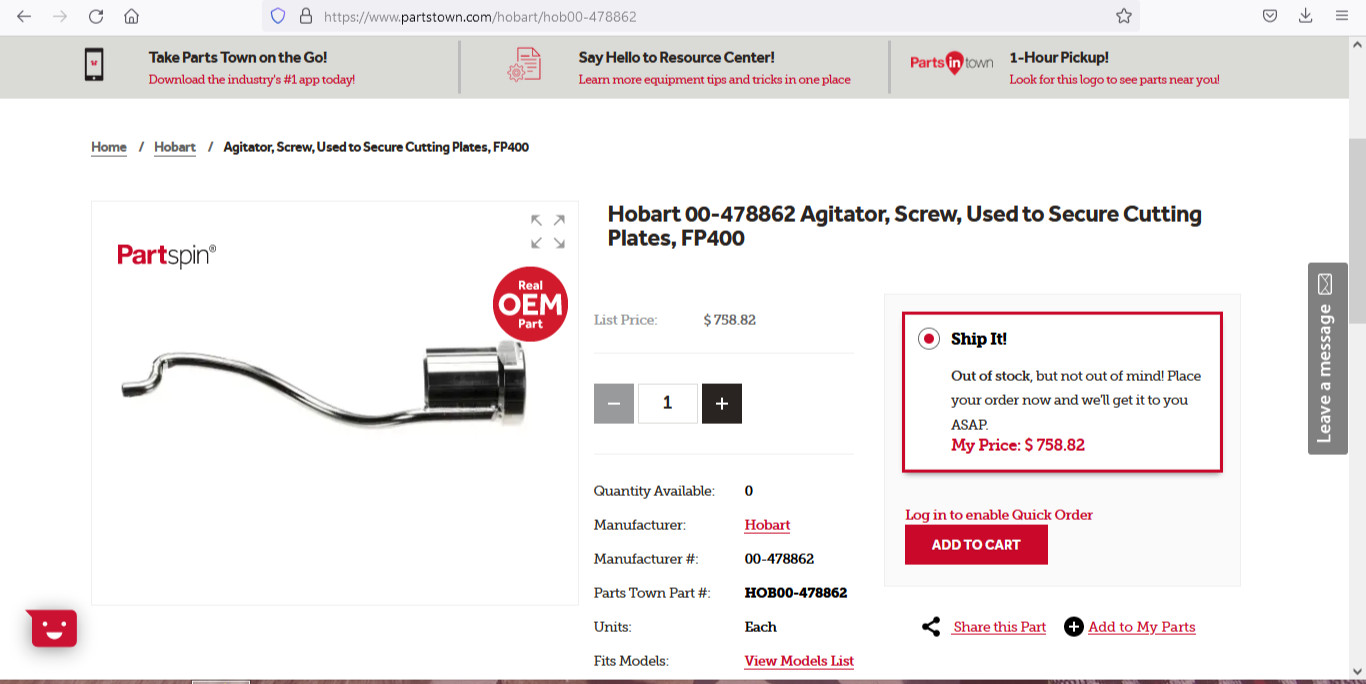1366x684 pixels.
Task: Open the Firefox application menu
Action: (1342, 16)
